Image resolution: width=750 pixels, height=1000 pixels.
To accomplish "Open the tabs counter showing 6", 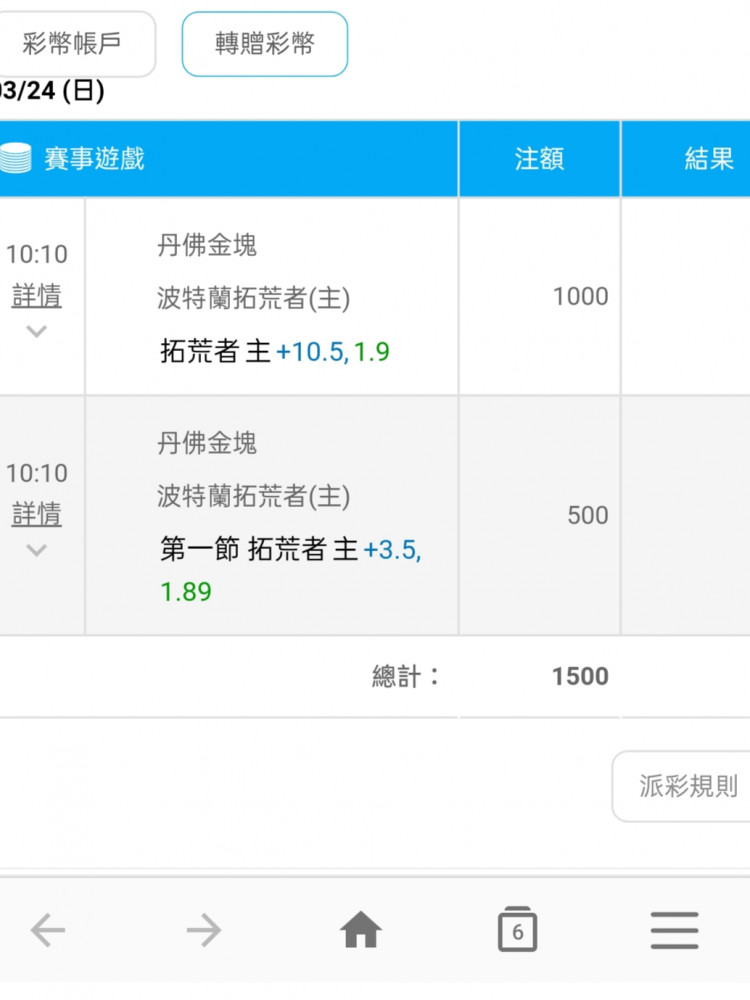I will pyautogui.click(x=517, y=930).
